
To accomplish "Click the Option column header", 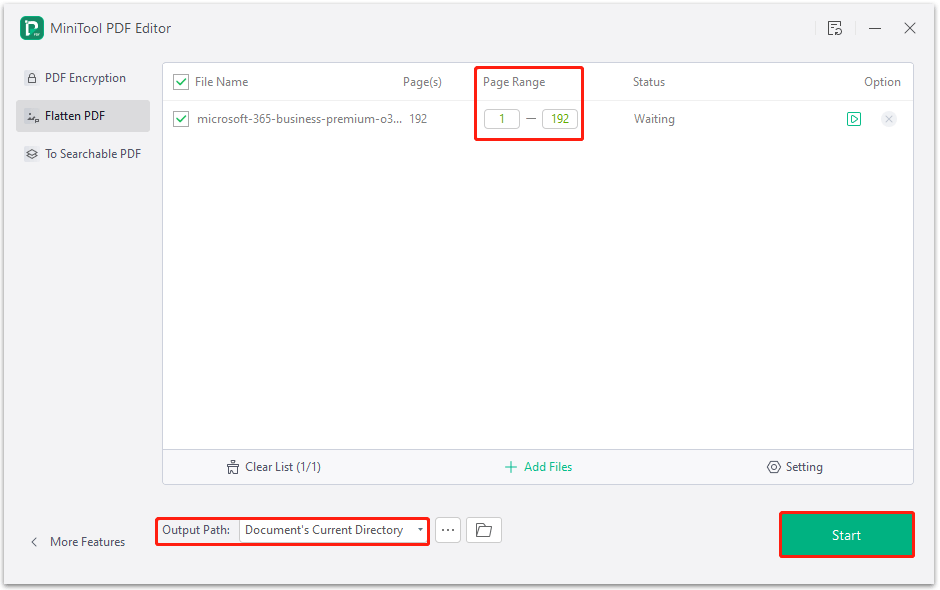I will (x=882, y=82).
